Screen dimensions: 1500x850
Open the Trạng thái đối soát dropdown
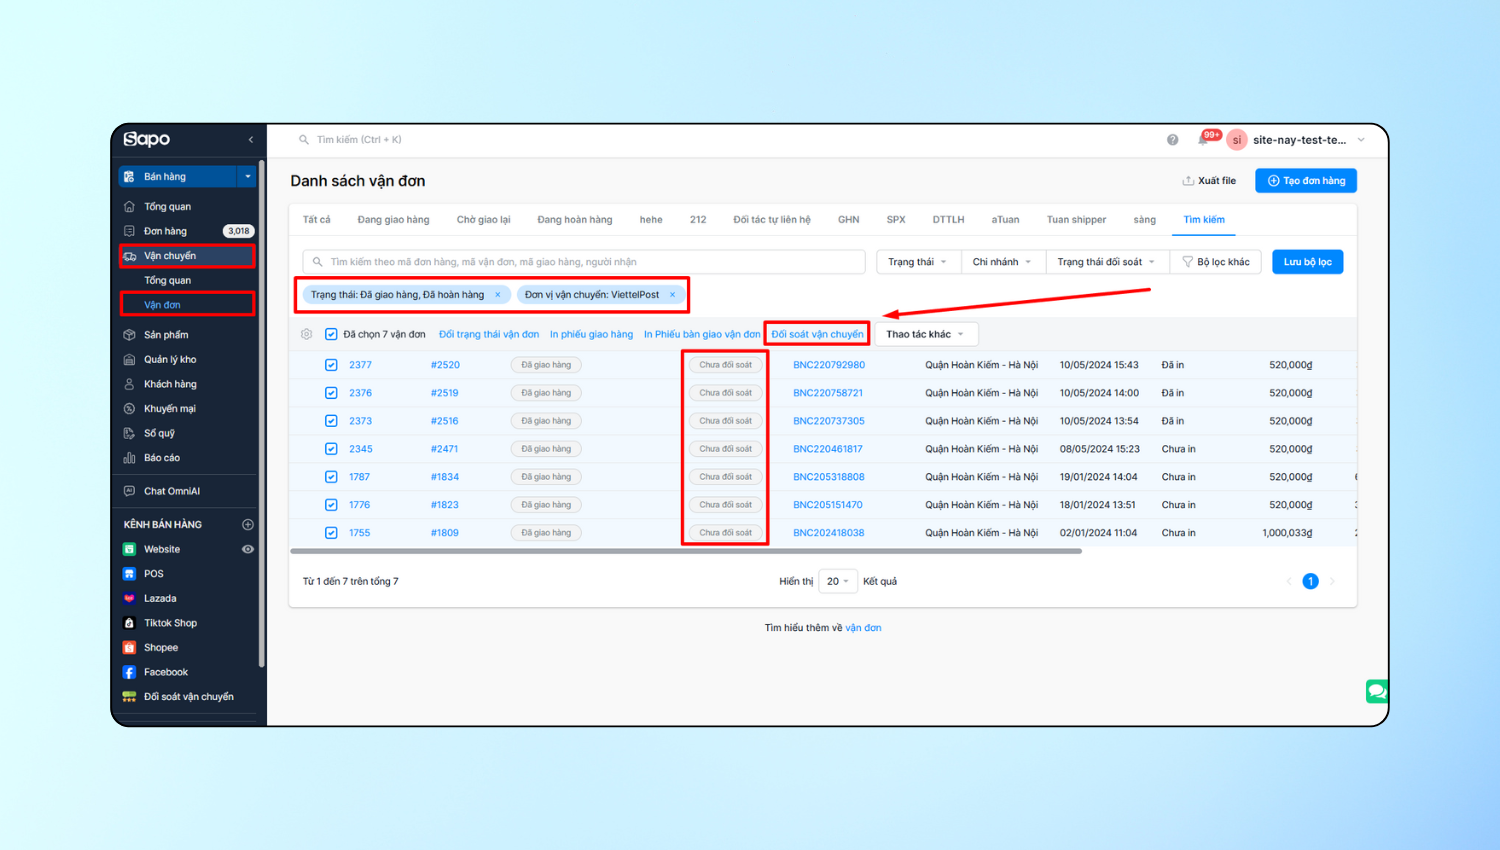(1105, 262)
